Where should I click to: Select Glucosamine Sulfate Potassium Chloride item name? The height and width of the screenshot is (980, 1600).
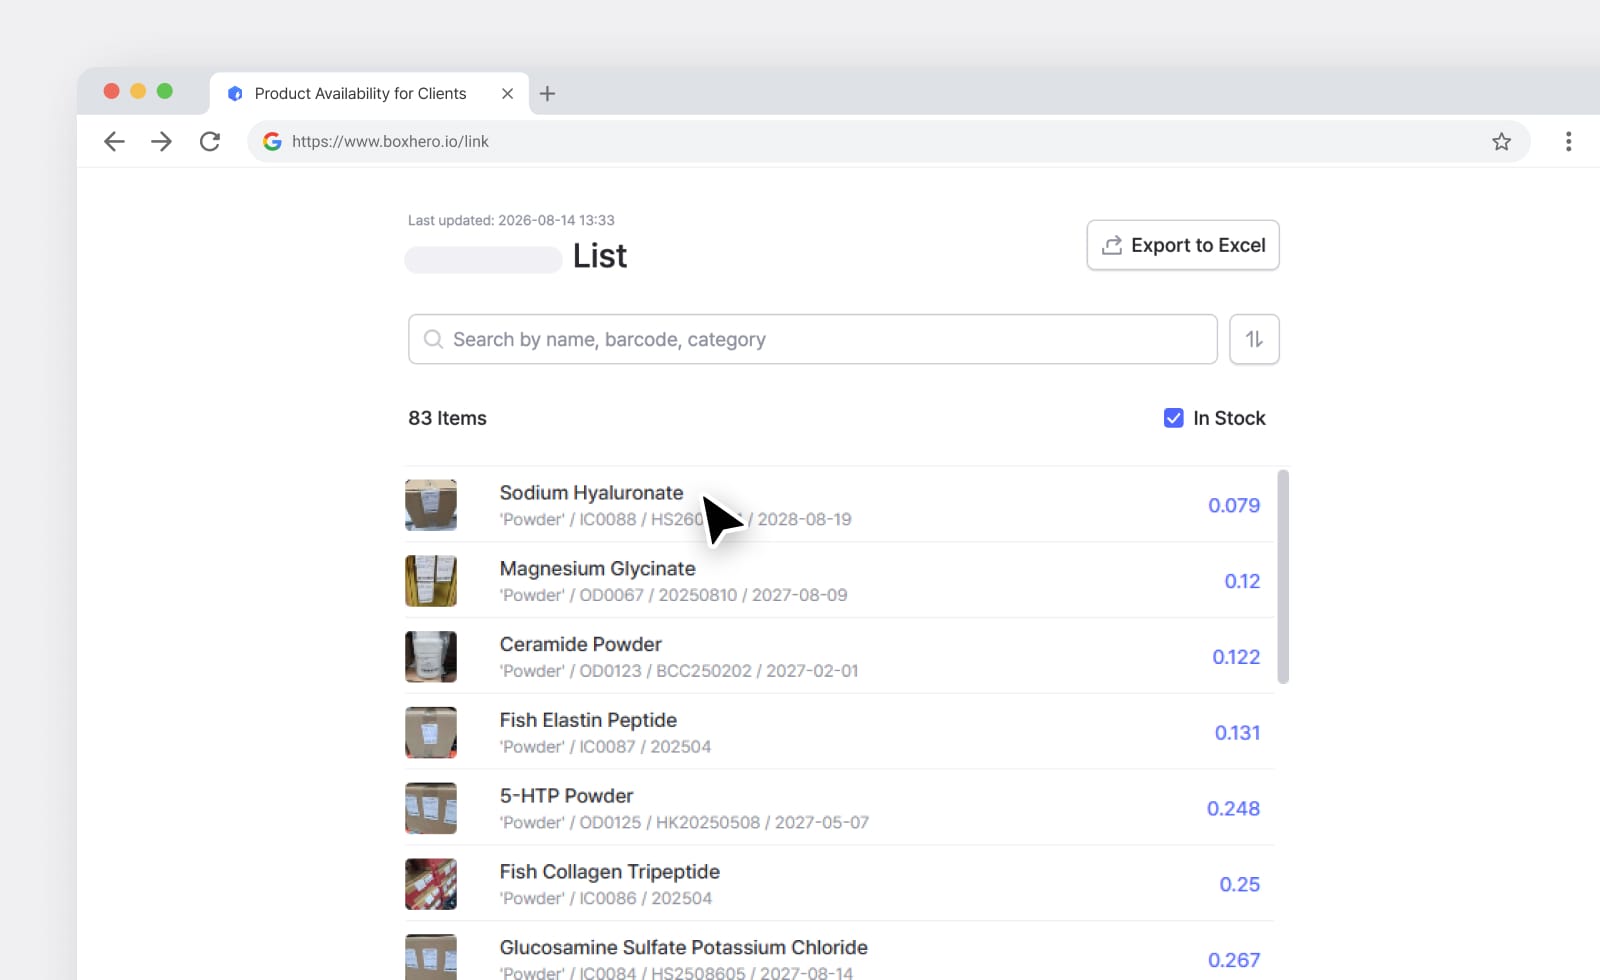(683, 947)
